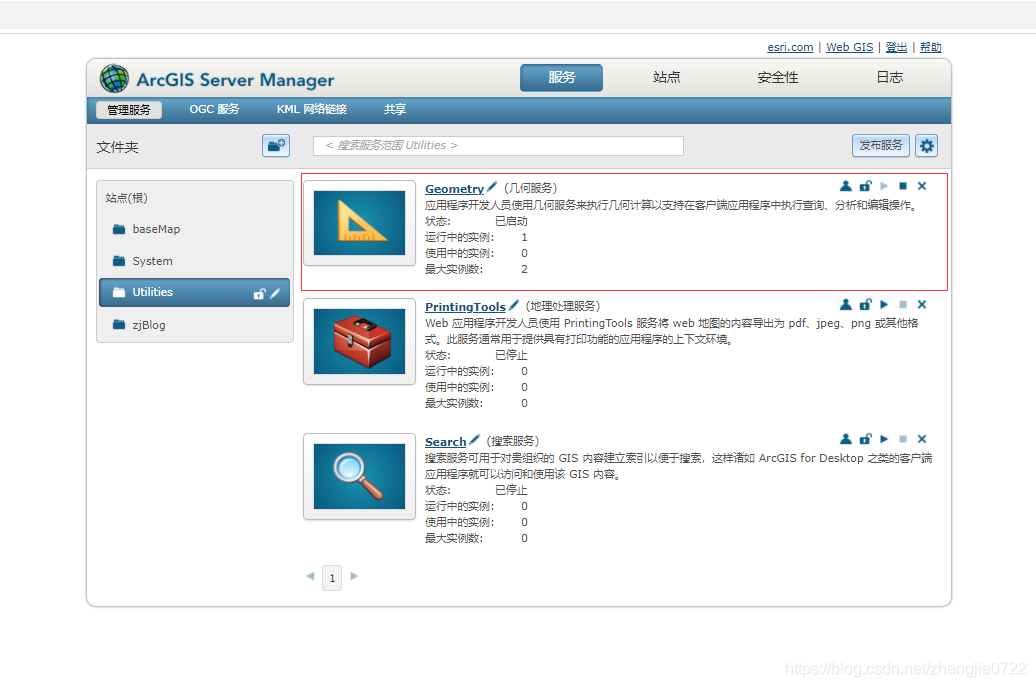Toggle the lock on the Search service
Image resolution: width=1036 pixels, height=687 pixels.
865,439
